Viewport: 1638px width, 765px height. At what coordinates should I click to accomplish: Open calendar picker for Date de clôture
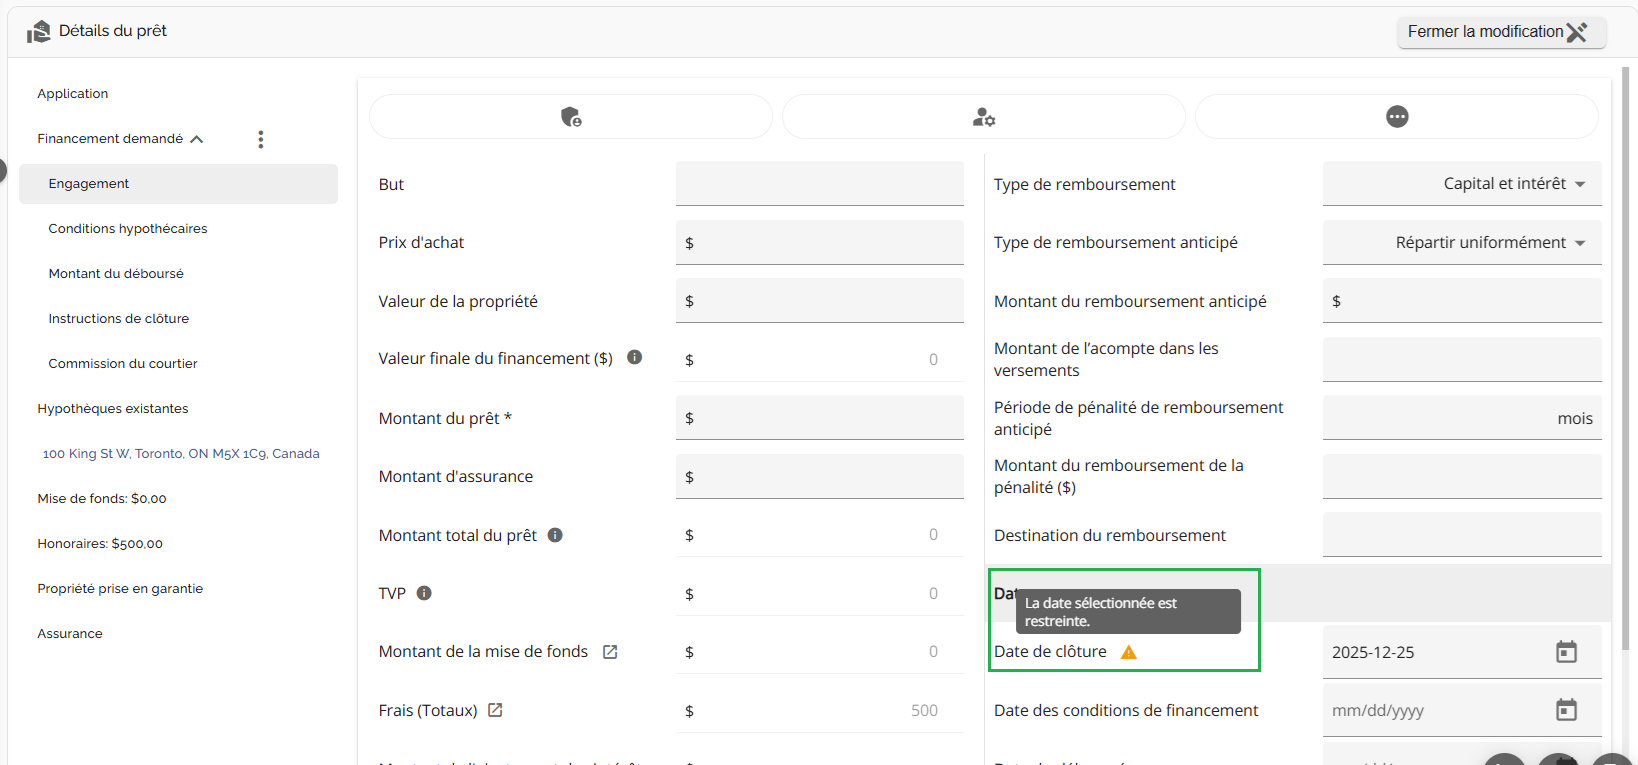[1566, 652]
